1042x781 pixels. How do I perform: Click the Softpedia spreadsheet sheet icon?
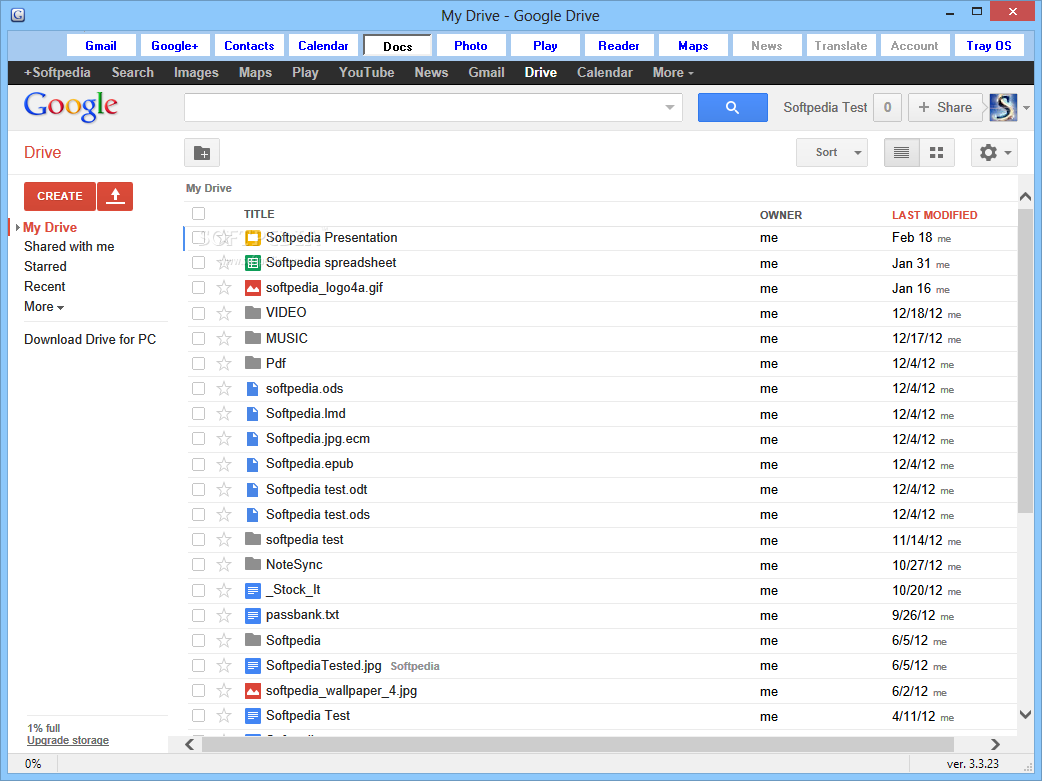click(253, 263)
